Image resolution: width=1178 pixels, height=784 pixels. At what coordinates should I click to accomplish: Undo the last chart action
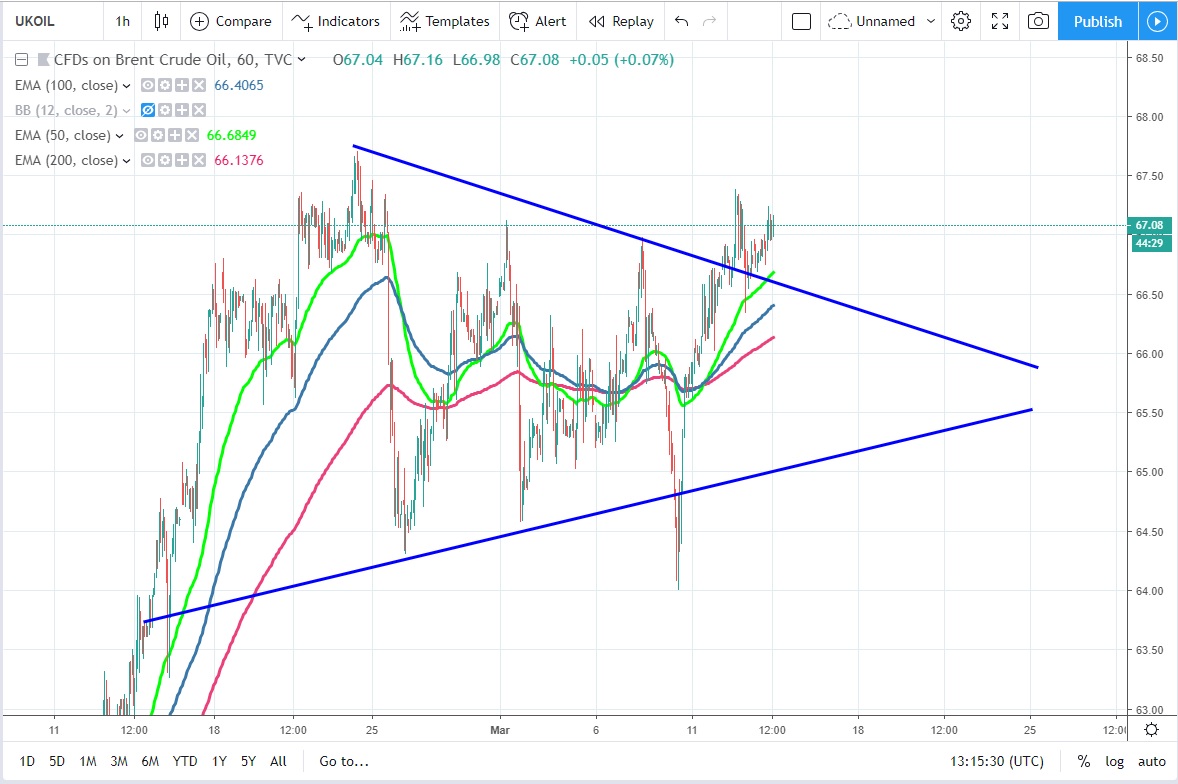(x=681, y=21)
